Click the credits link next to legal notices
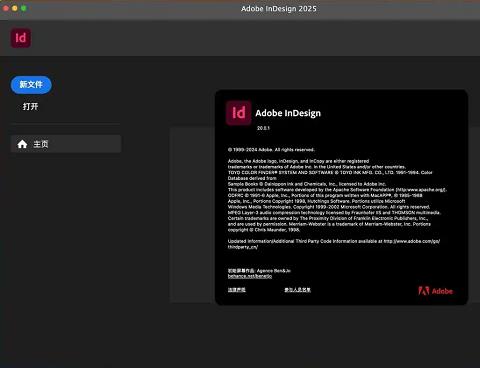Image resolution: width=480 pixels, height=368 pixels. [297, 290]
